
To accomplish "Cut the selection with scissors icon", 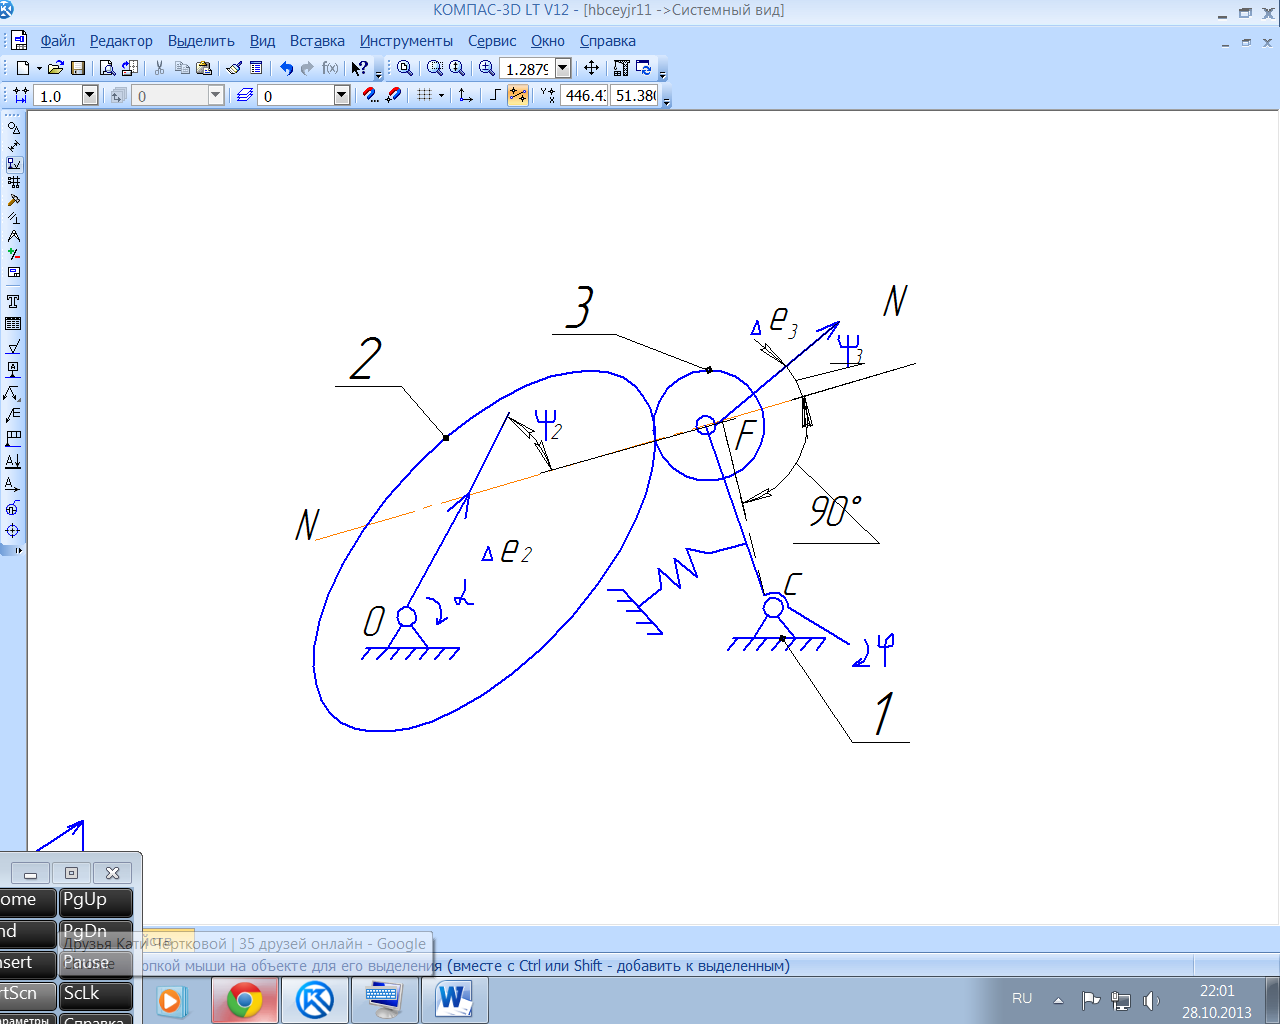I will coord(159,68).
